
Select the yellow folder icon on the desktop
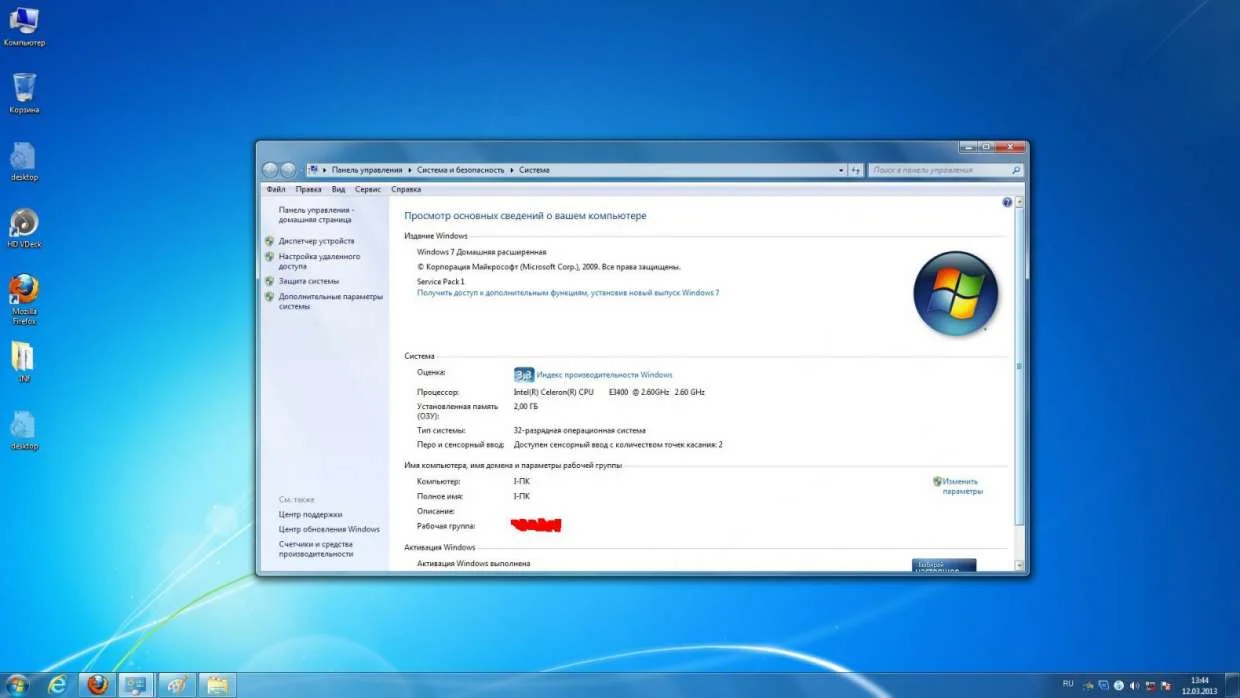(x=23, y=362)
